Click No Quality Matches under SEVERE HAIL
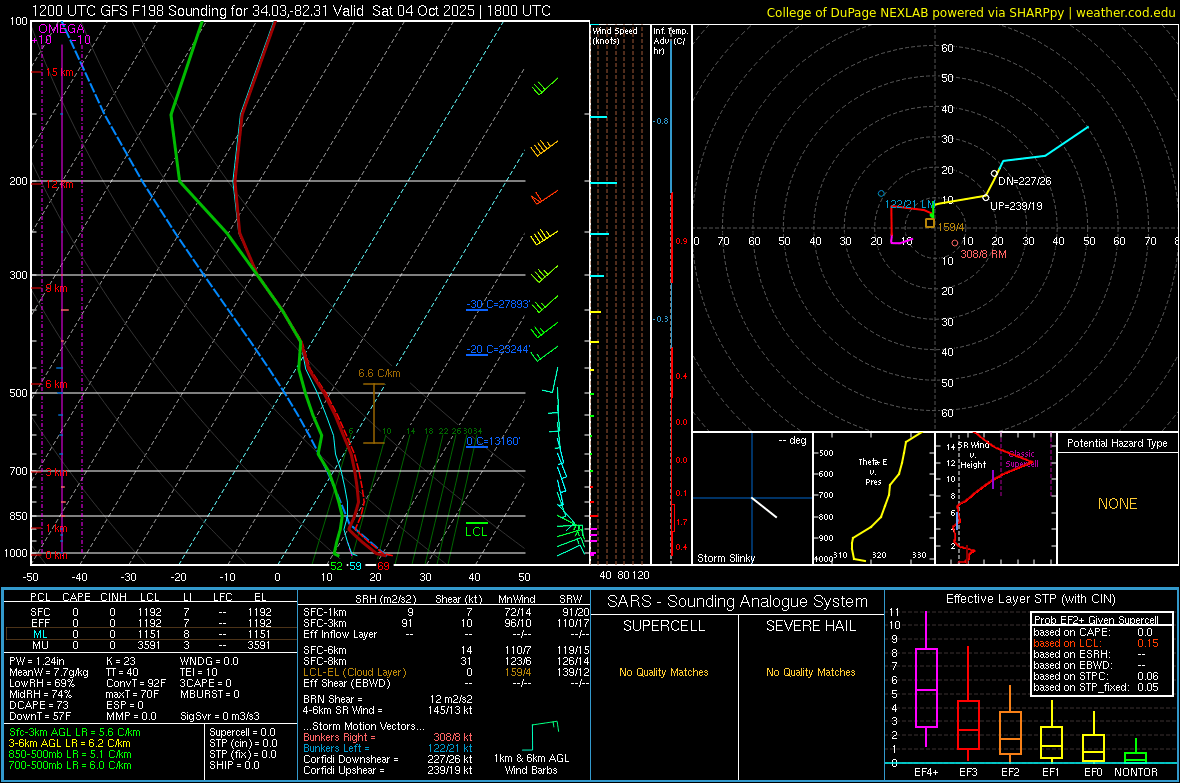 [810, 672]
